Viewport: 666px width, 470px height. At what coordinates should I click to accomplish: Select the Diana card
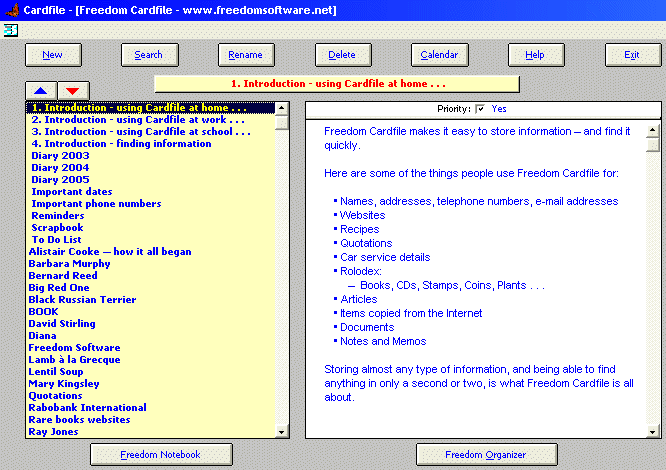click(150, 336)
